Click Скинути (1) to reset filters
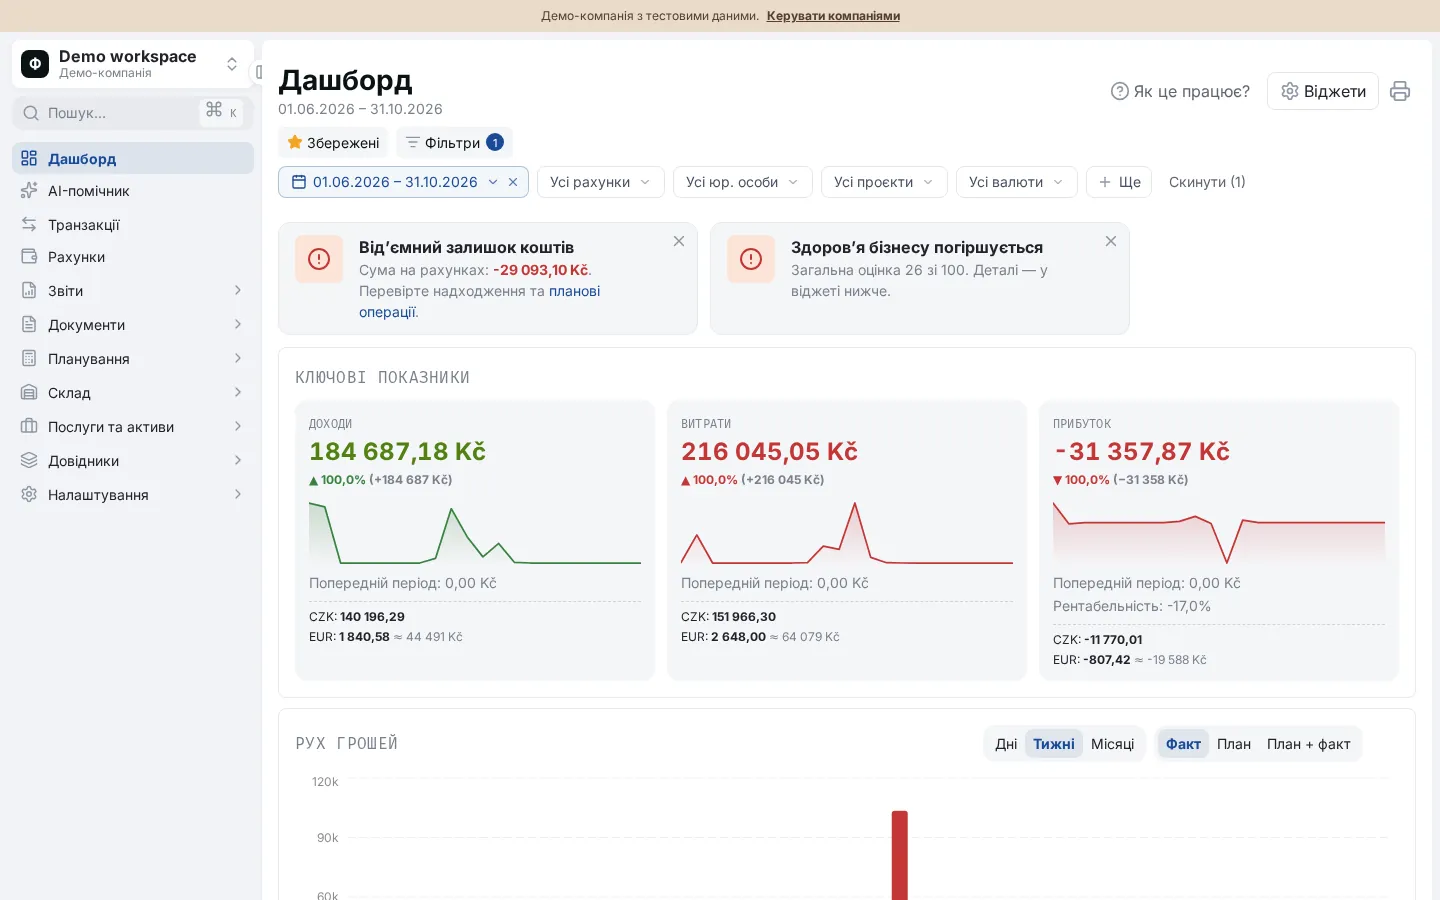The height and width of the screenshot is (900, 1440). coord(1207,182)
